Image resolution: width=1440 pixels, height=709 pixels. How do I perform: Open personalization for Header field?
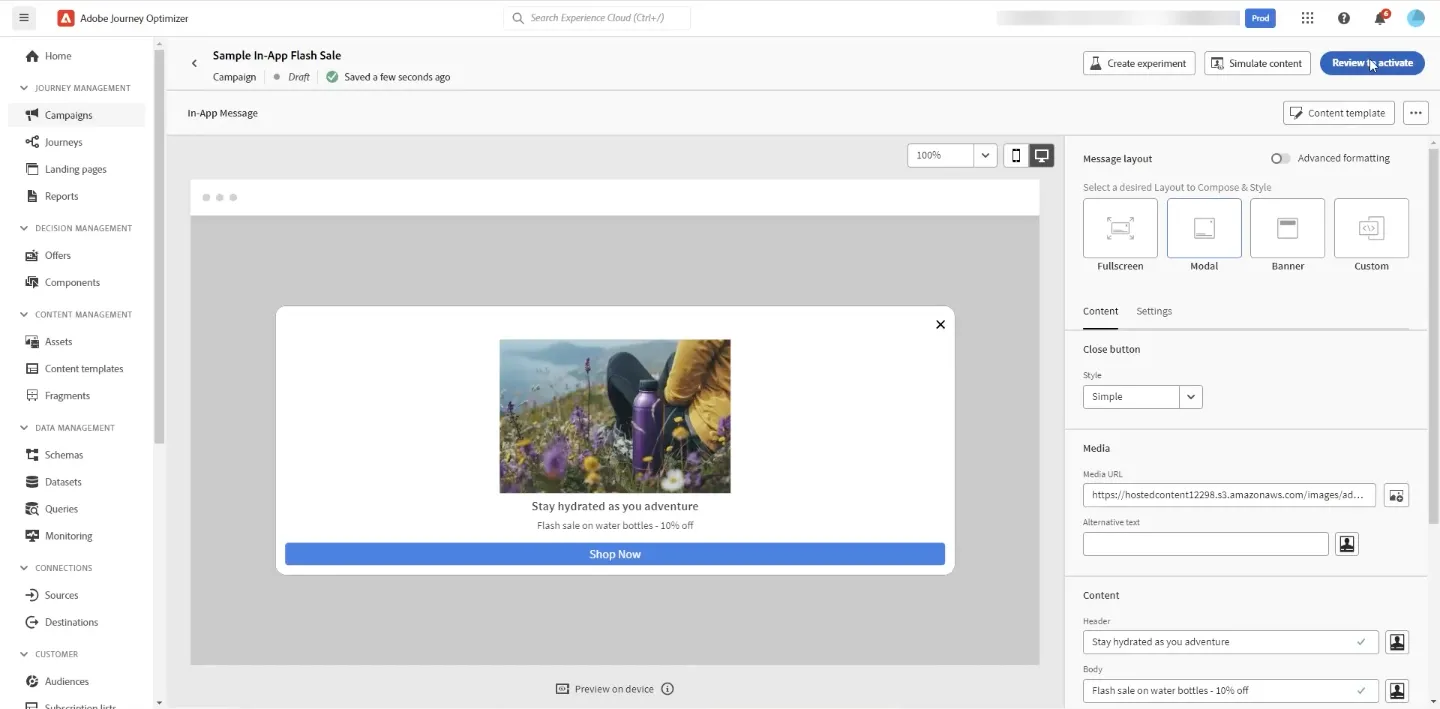pyautogui.click(x=1397, y=642)
